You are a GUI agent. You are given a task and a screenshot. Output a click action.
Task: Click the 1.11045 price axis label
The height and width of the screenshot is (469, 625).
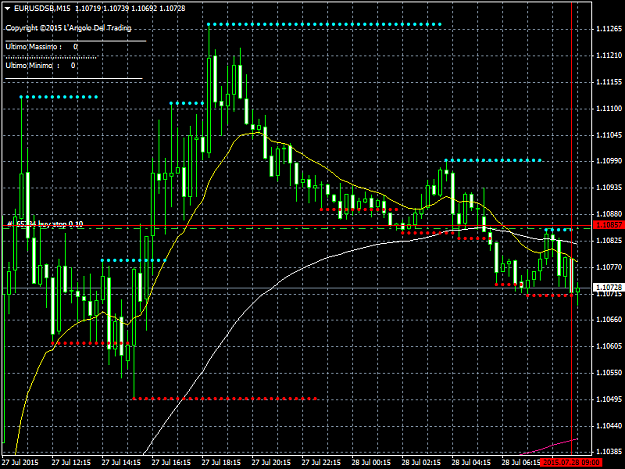[609, 135]
